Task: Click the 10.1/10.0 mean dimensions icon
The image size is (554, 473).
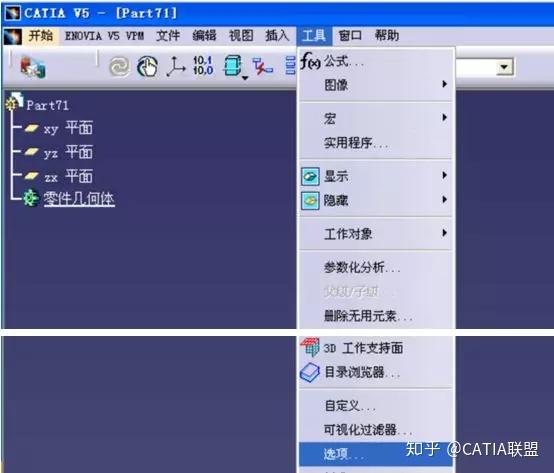Action: (203, 66)
